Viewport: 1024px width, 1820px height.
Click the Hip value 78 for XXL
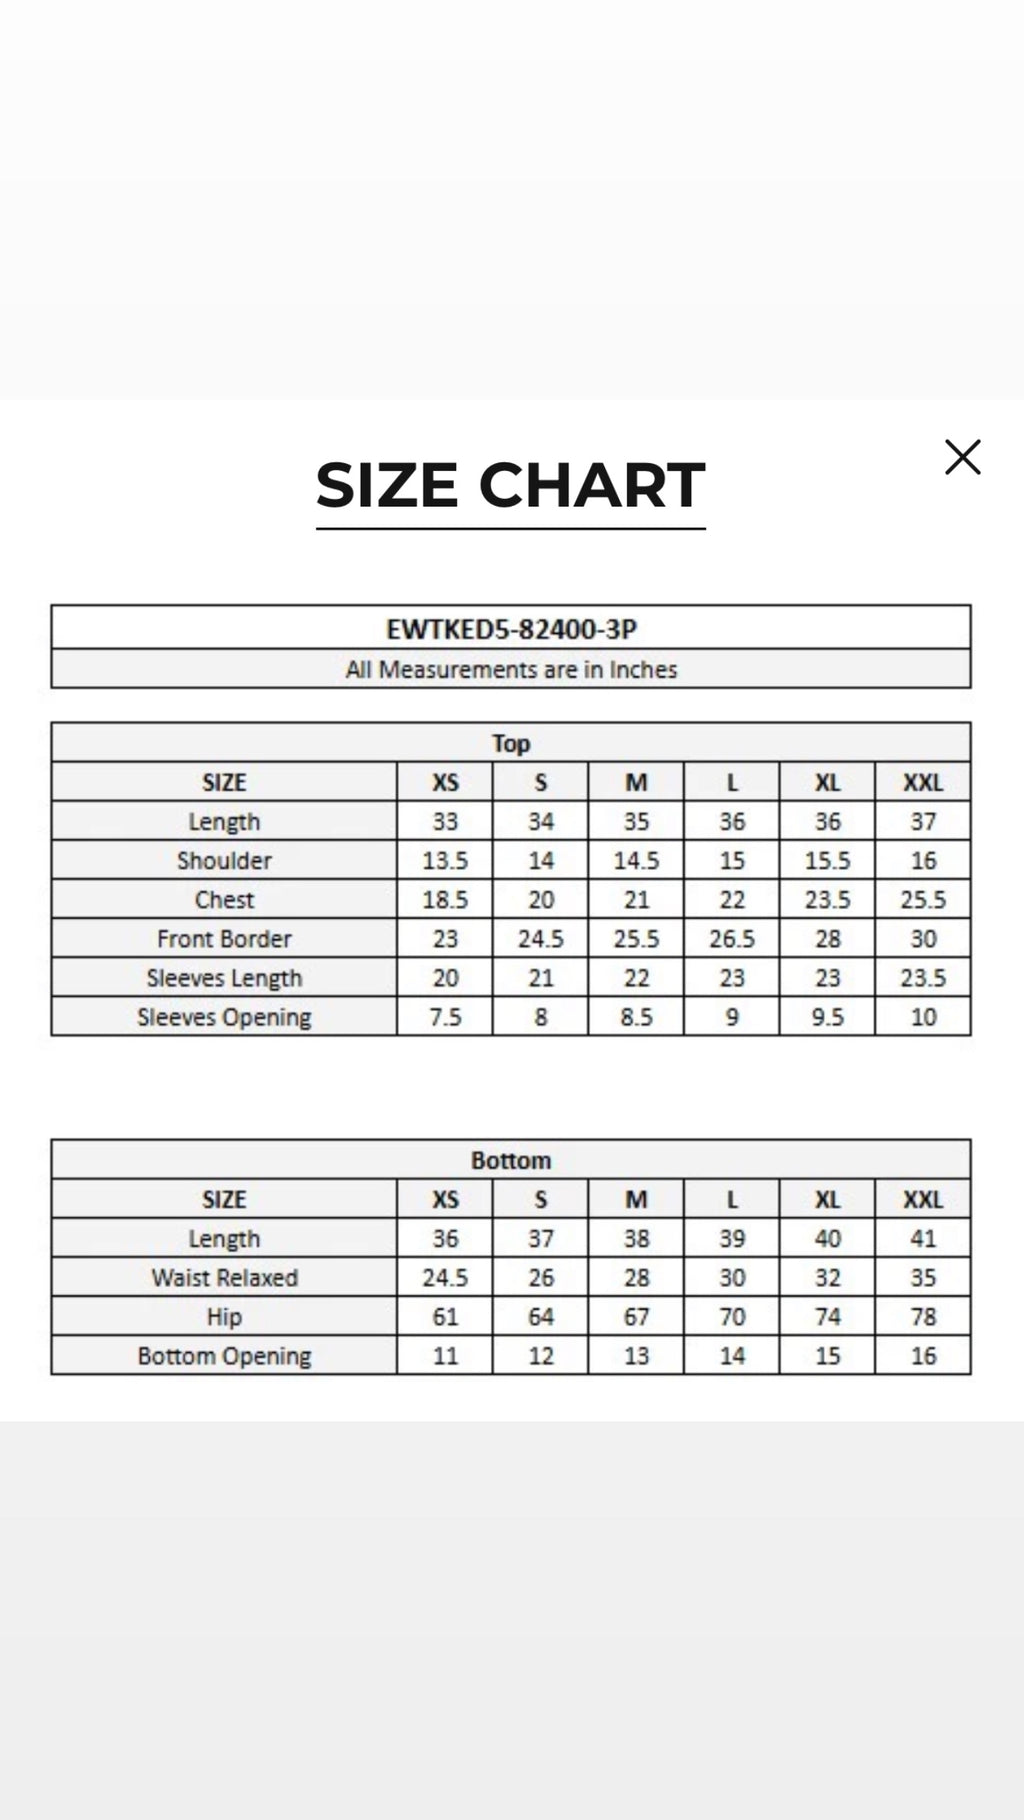tap(923, 1317)
